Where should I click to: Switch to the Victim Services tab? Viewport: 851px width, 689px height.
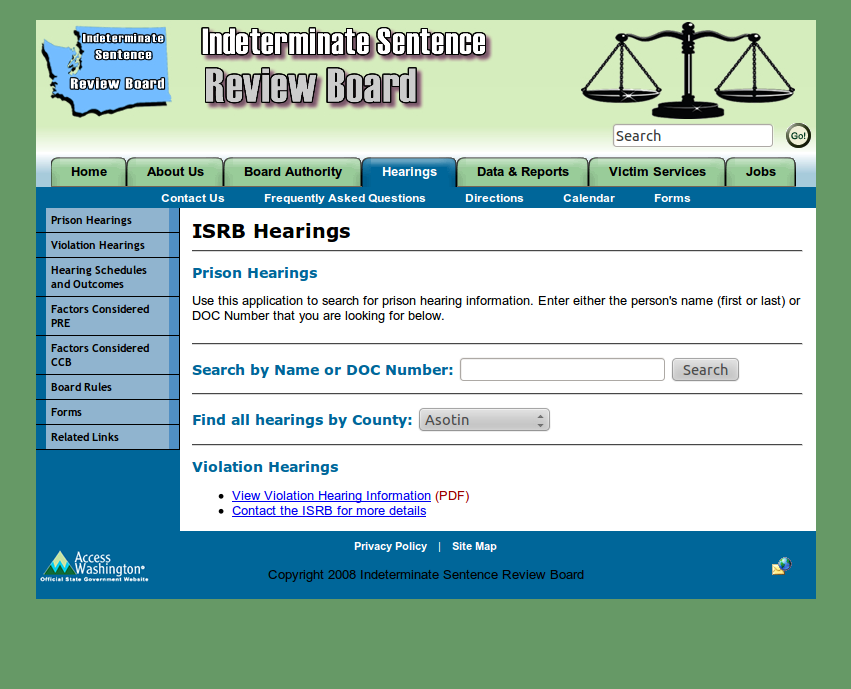pos(657,172)
